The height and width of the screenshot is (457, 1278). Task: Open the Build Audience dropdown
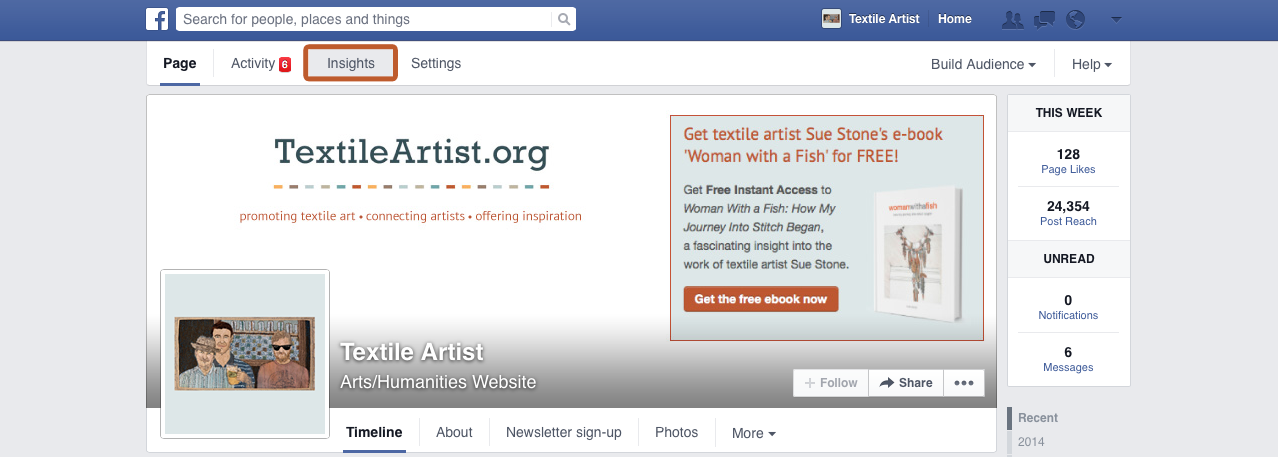click(983, 64)
